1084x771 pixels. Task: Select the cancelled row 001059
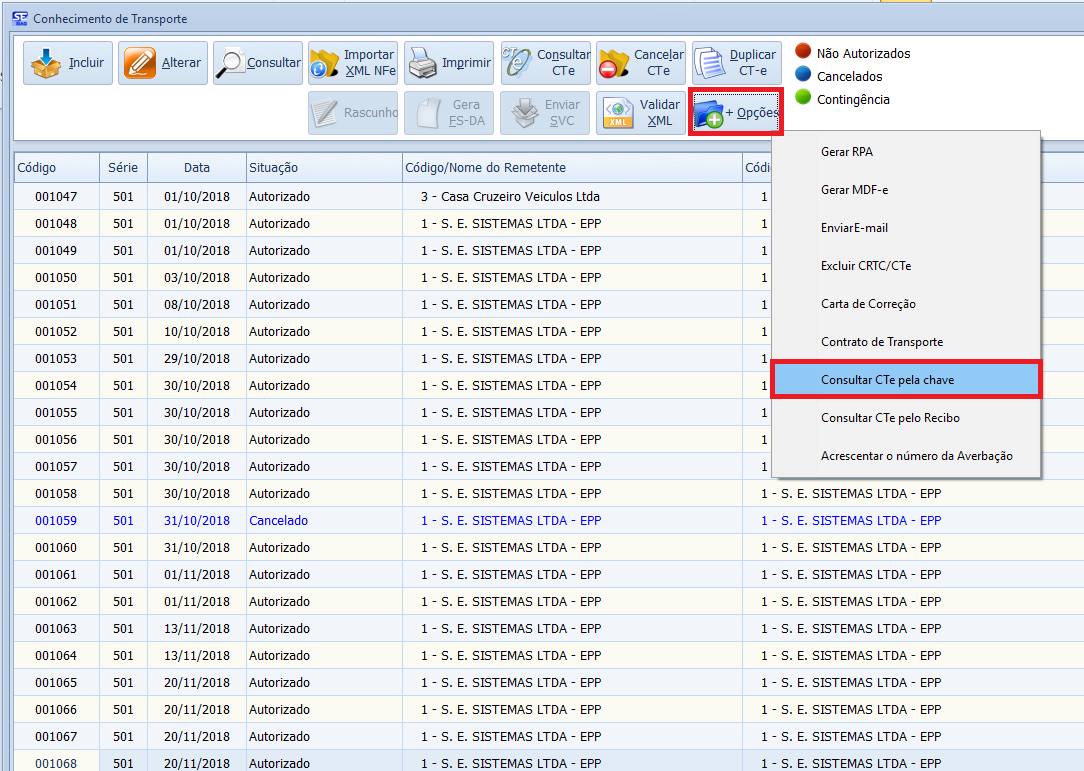pyautogui.click(x=278, y=521)
